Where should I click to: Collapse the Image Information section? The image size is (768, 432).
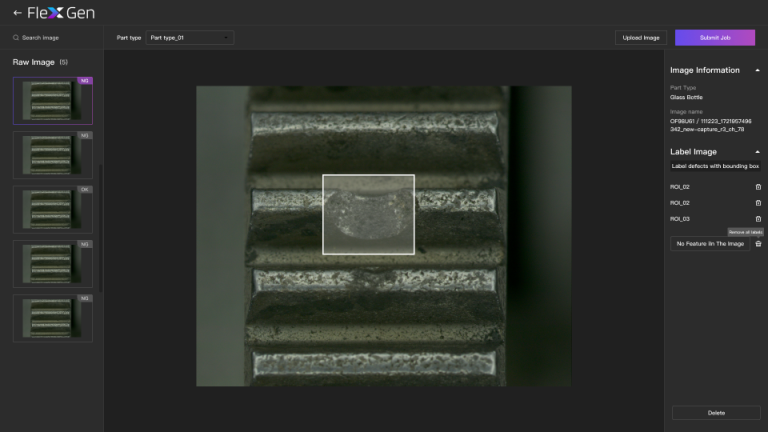click(x=757, y=70)
